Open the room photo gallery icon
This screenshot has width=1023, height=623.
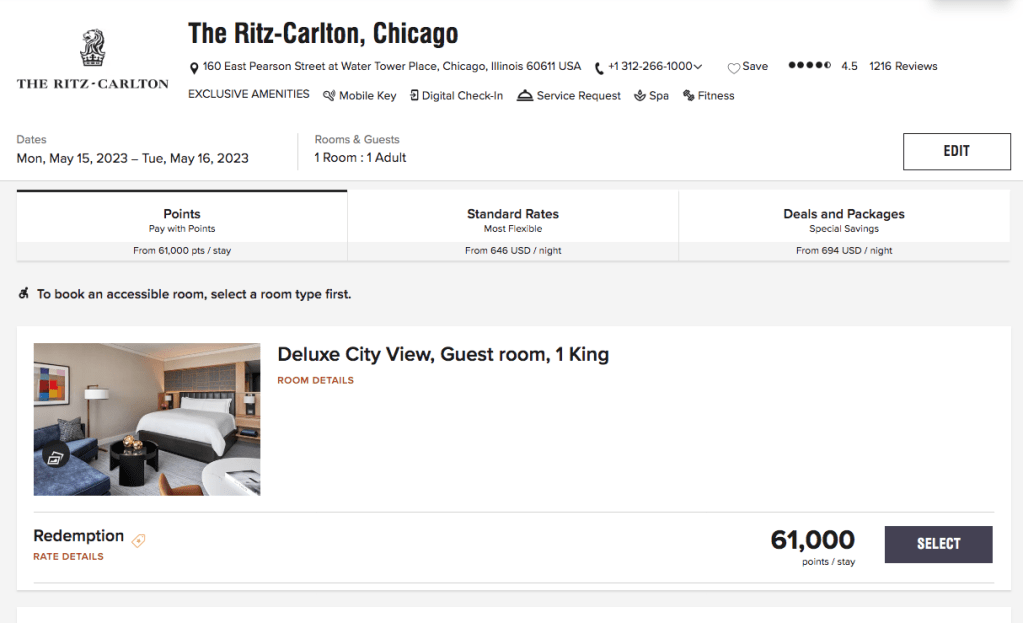55,457
